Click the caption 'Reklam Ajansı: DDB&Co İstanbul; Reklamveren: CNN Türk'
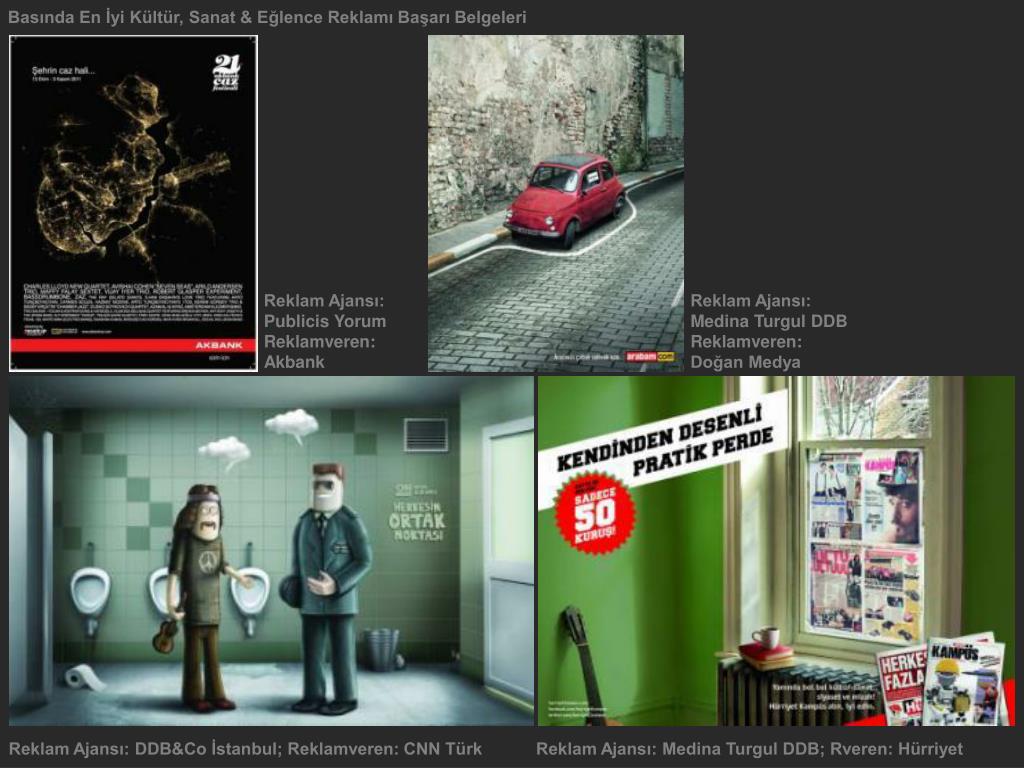The height and width of the screenshot is (768, 1024). coord(246,748)
